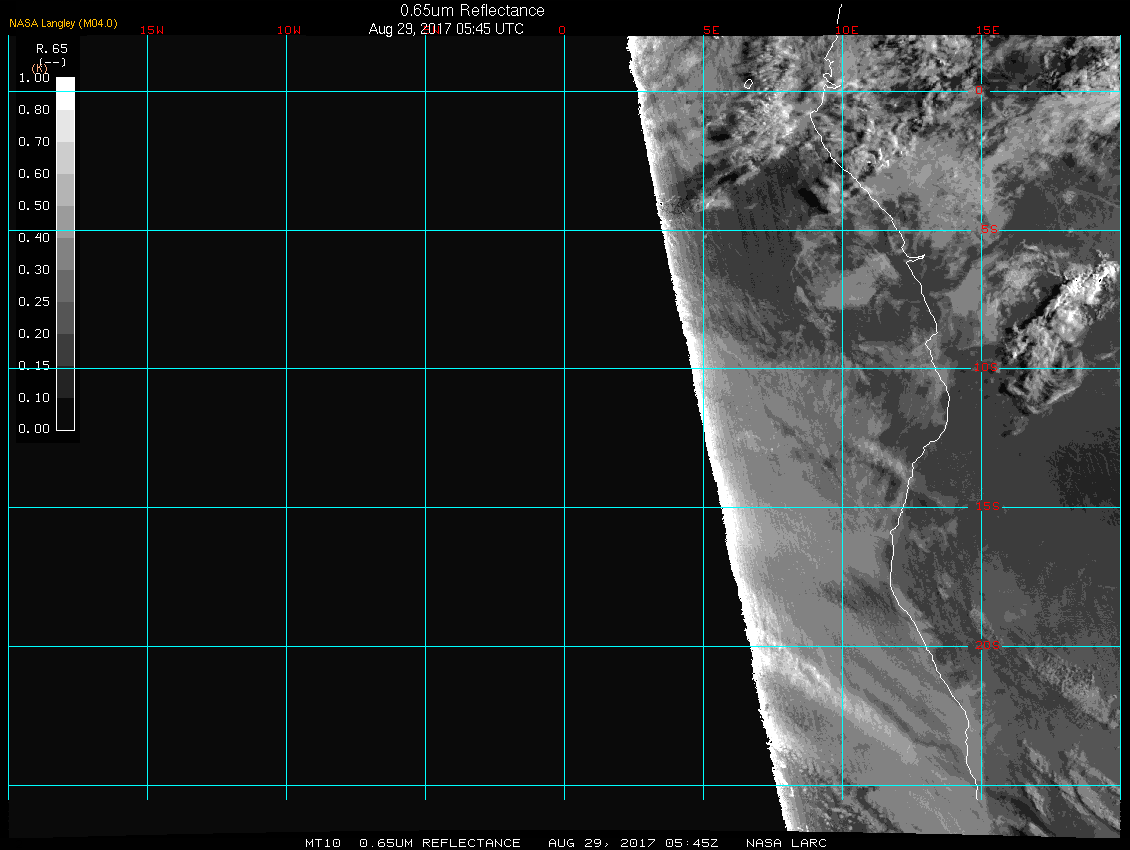Click the 0.30 color bar value

pos(34,270)
